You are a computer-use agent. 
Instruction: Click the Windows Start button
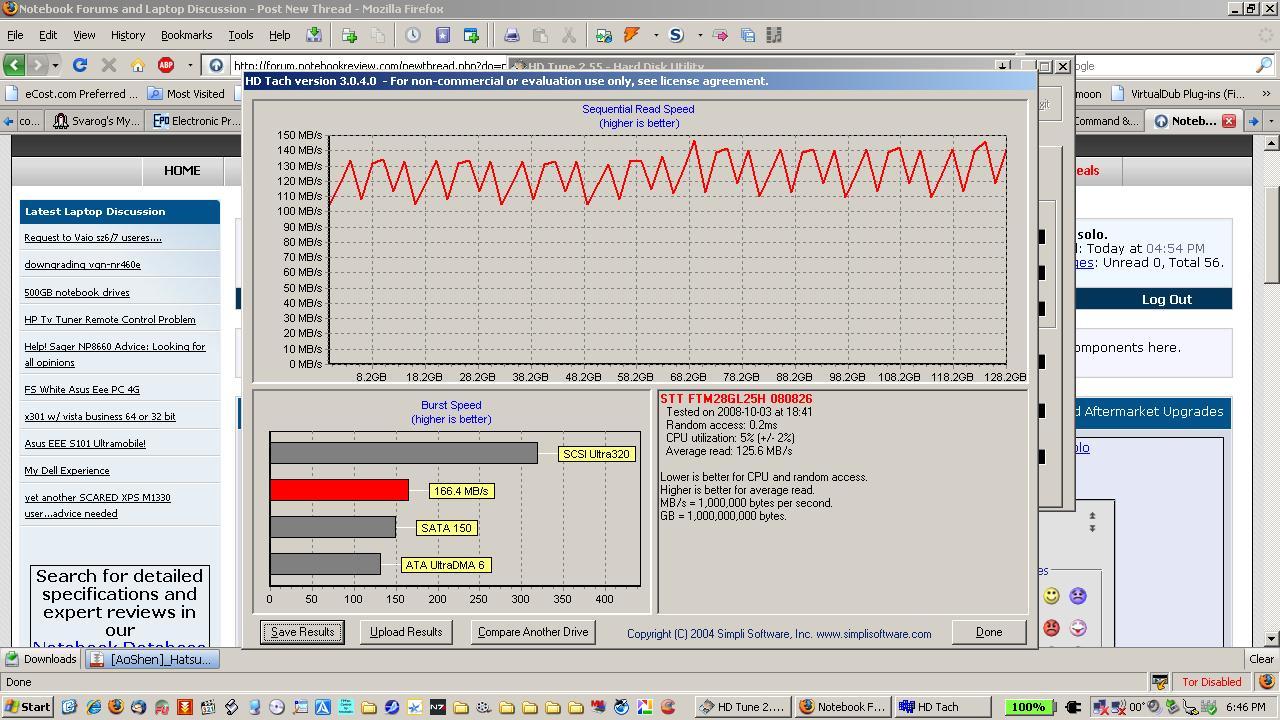(x=27, y=707)
